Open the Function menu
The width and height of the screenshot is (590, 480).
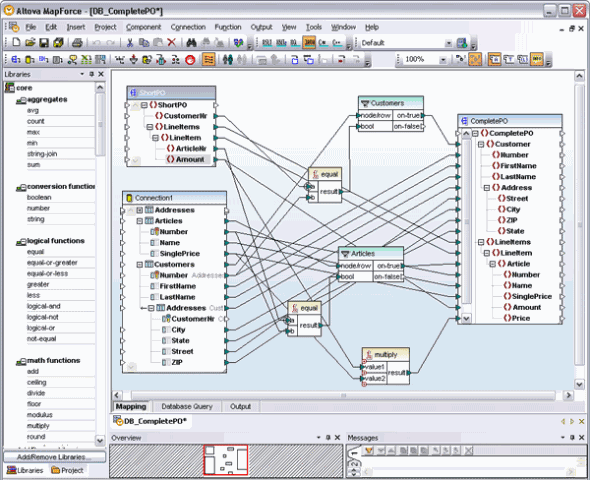coord(228,27)
